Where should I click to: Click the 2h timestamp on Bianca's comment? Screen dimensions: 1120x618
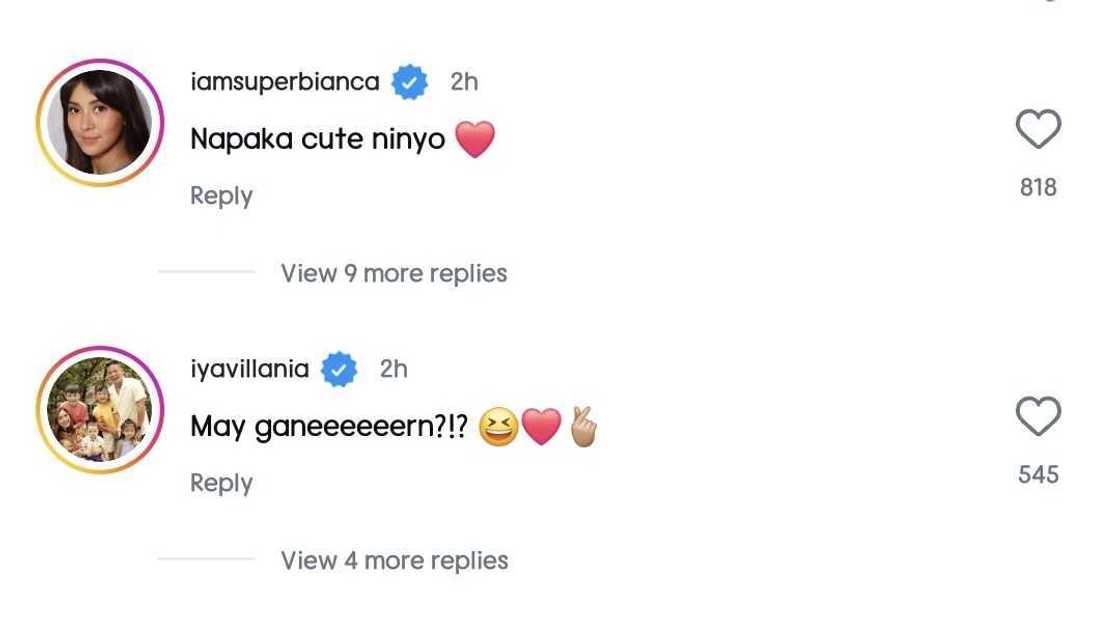(x=462, y=81)
